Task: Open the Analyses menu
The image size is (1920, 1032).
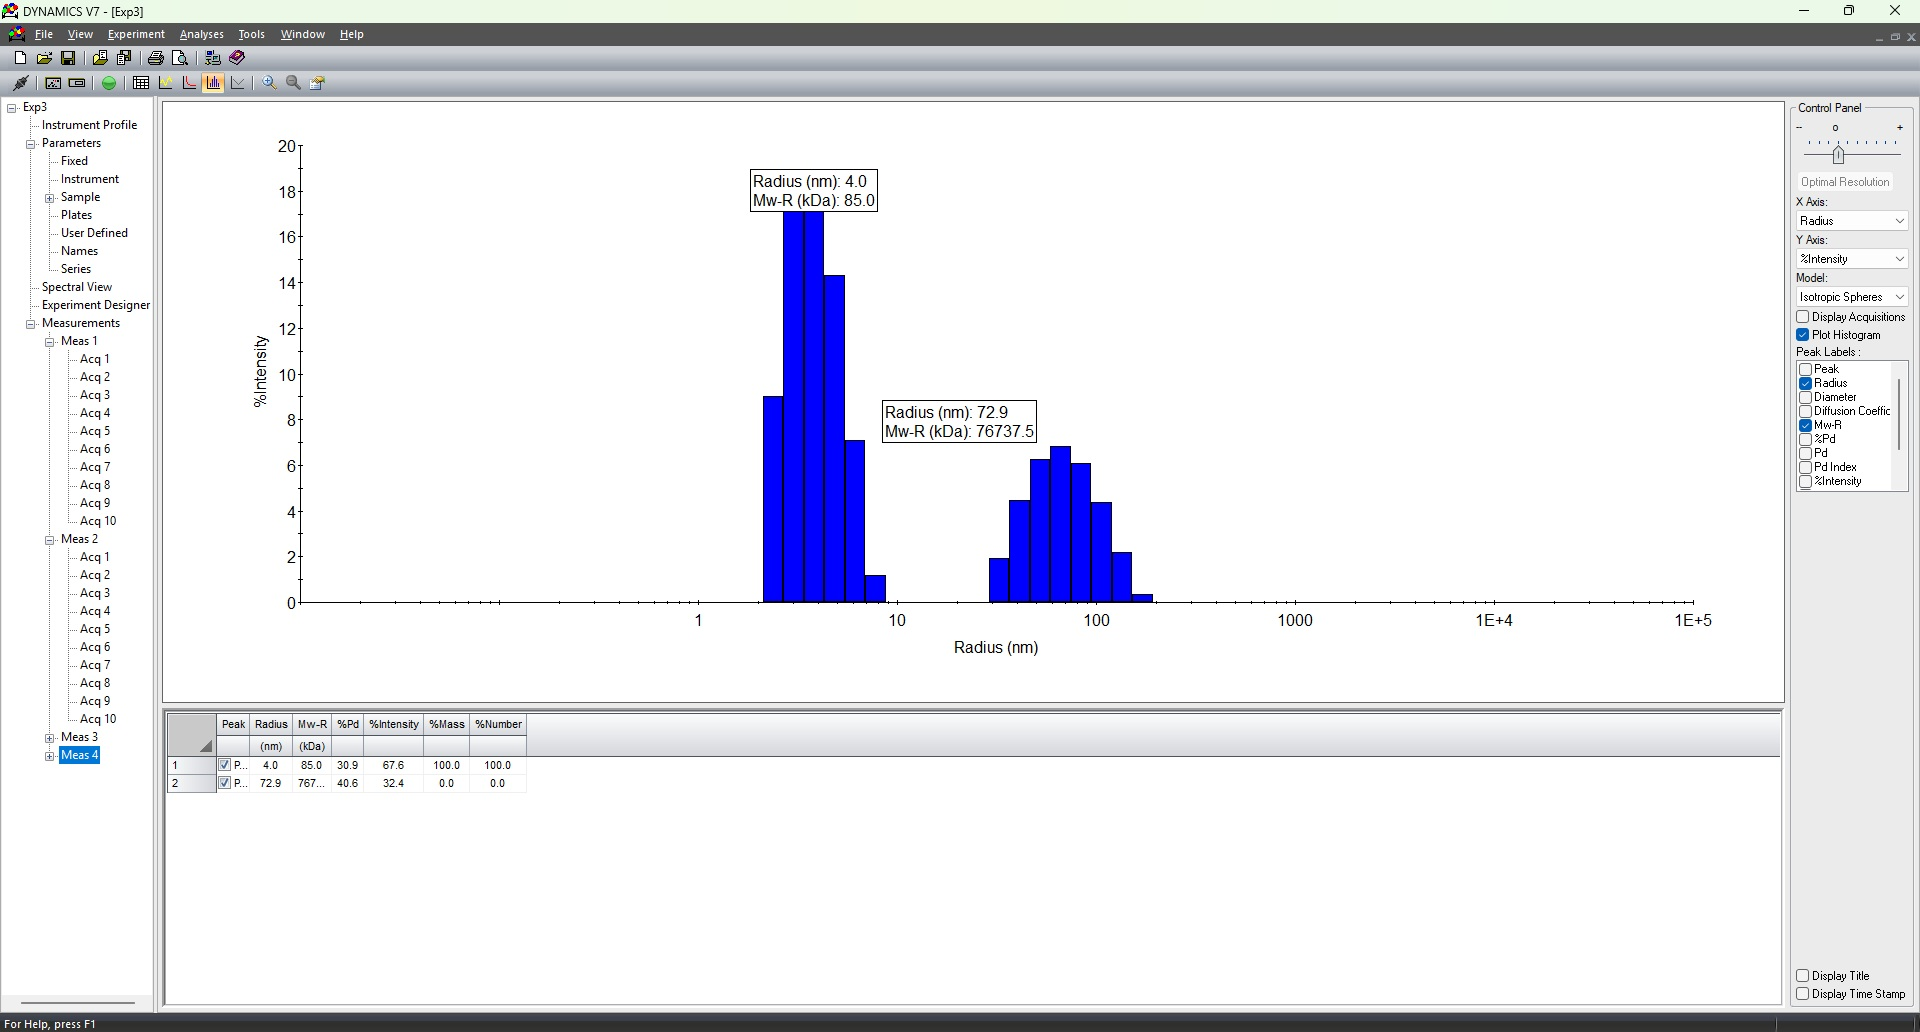Action: 201,34
